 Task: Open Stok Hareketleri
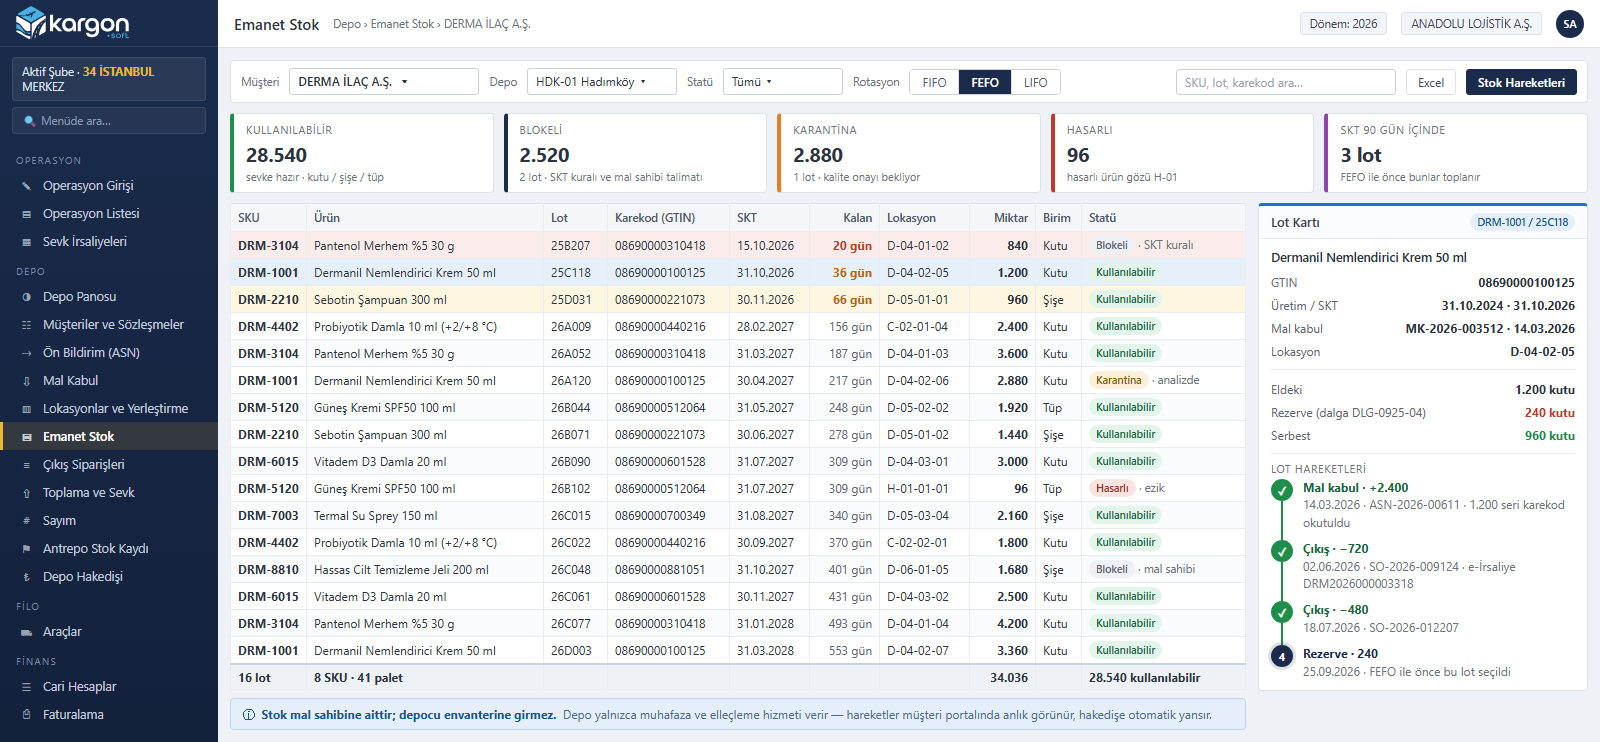(1521, 82)
